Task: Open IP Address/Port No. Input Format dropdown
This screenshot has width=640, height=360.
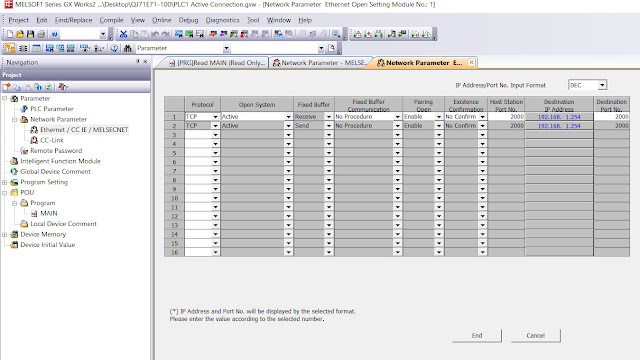Action: (x=602, y=85)
